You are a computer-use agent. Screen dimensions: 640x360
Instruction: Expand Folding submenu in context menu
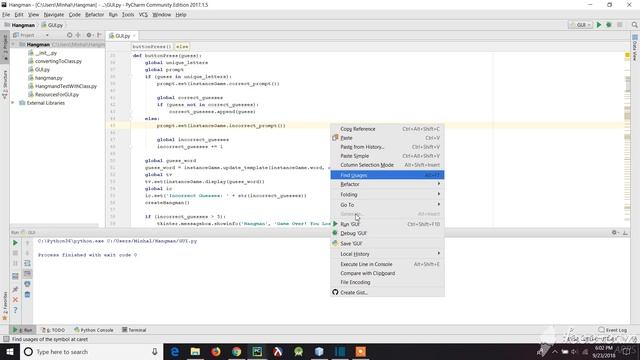pyautogui.click(x=387, y=195)
